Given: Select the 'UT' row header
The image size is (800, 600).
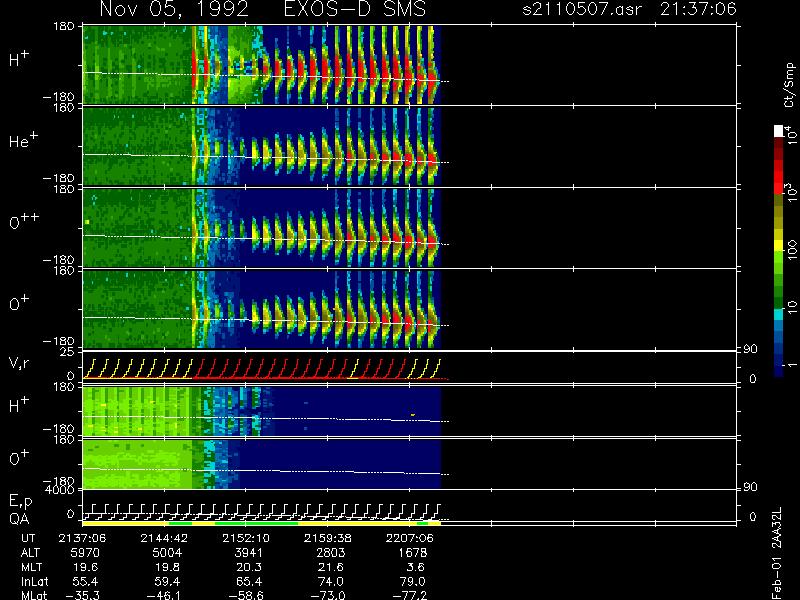Looking at the screenshot, I should pyautogui.click(x=29, y=538).
